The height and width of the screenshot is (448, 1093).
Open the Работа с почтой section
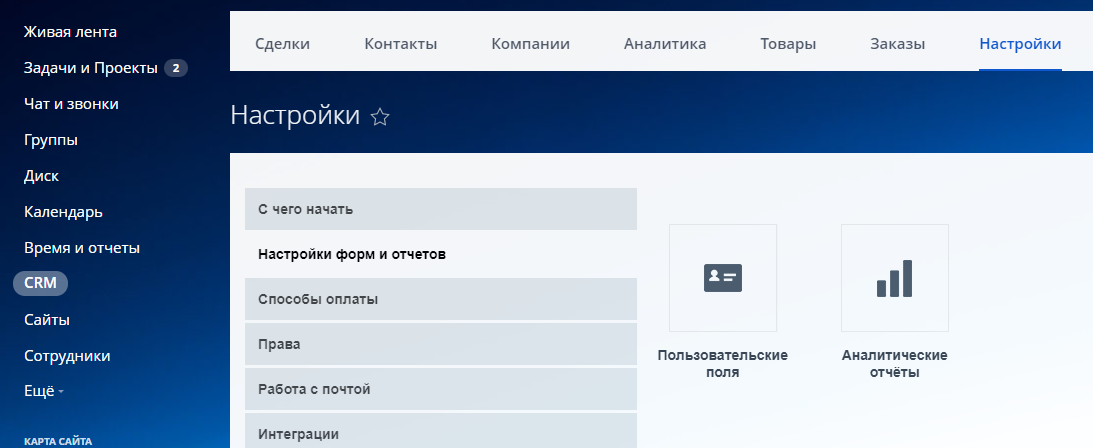tap(441, 389)
